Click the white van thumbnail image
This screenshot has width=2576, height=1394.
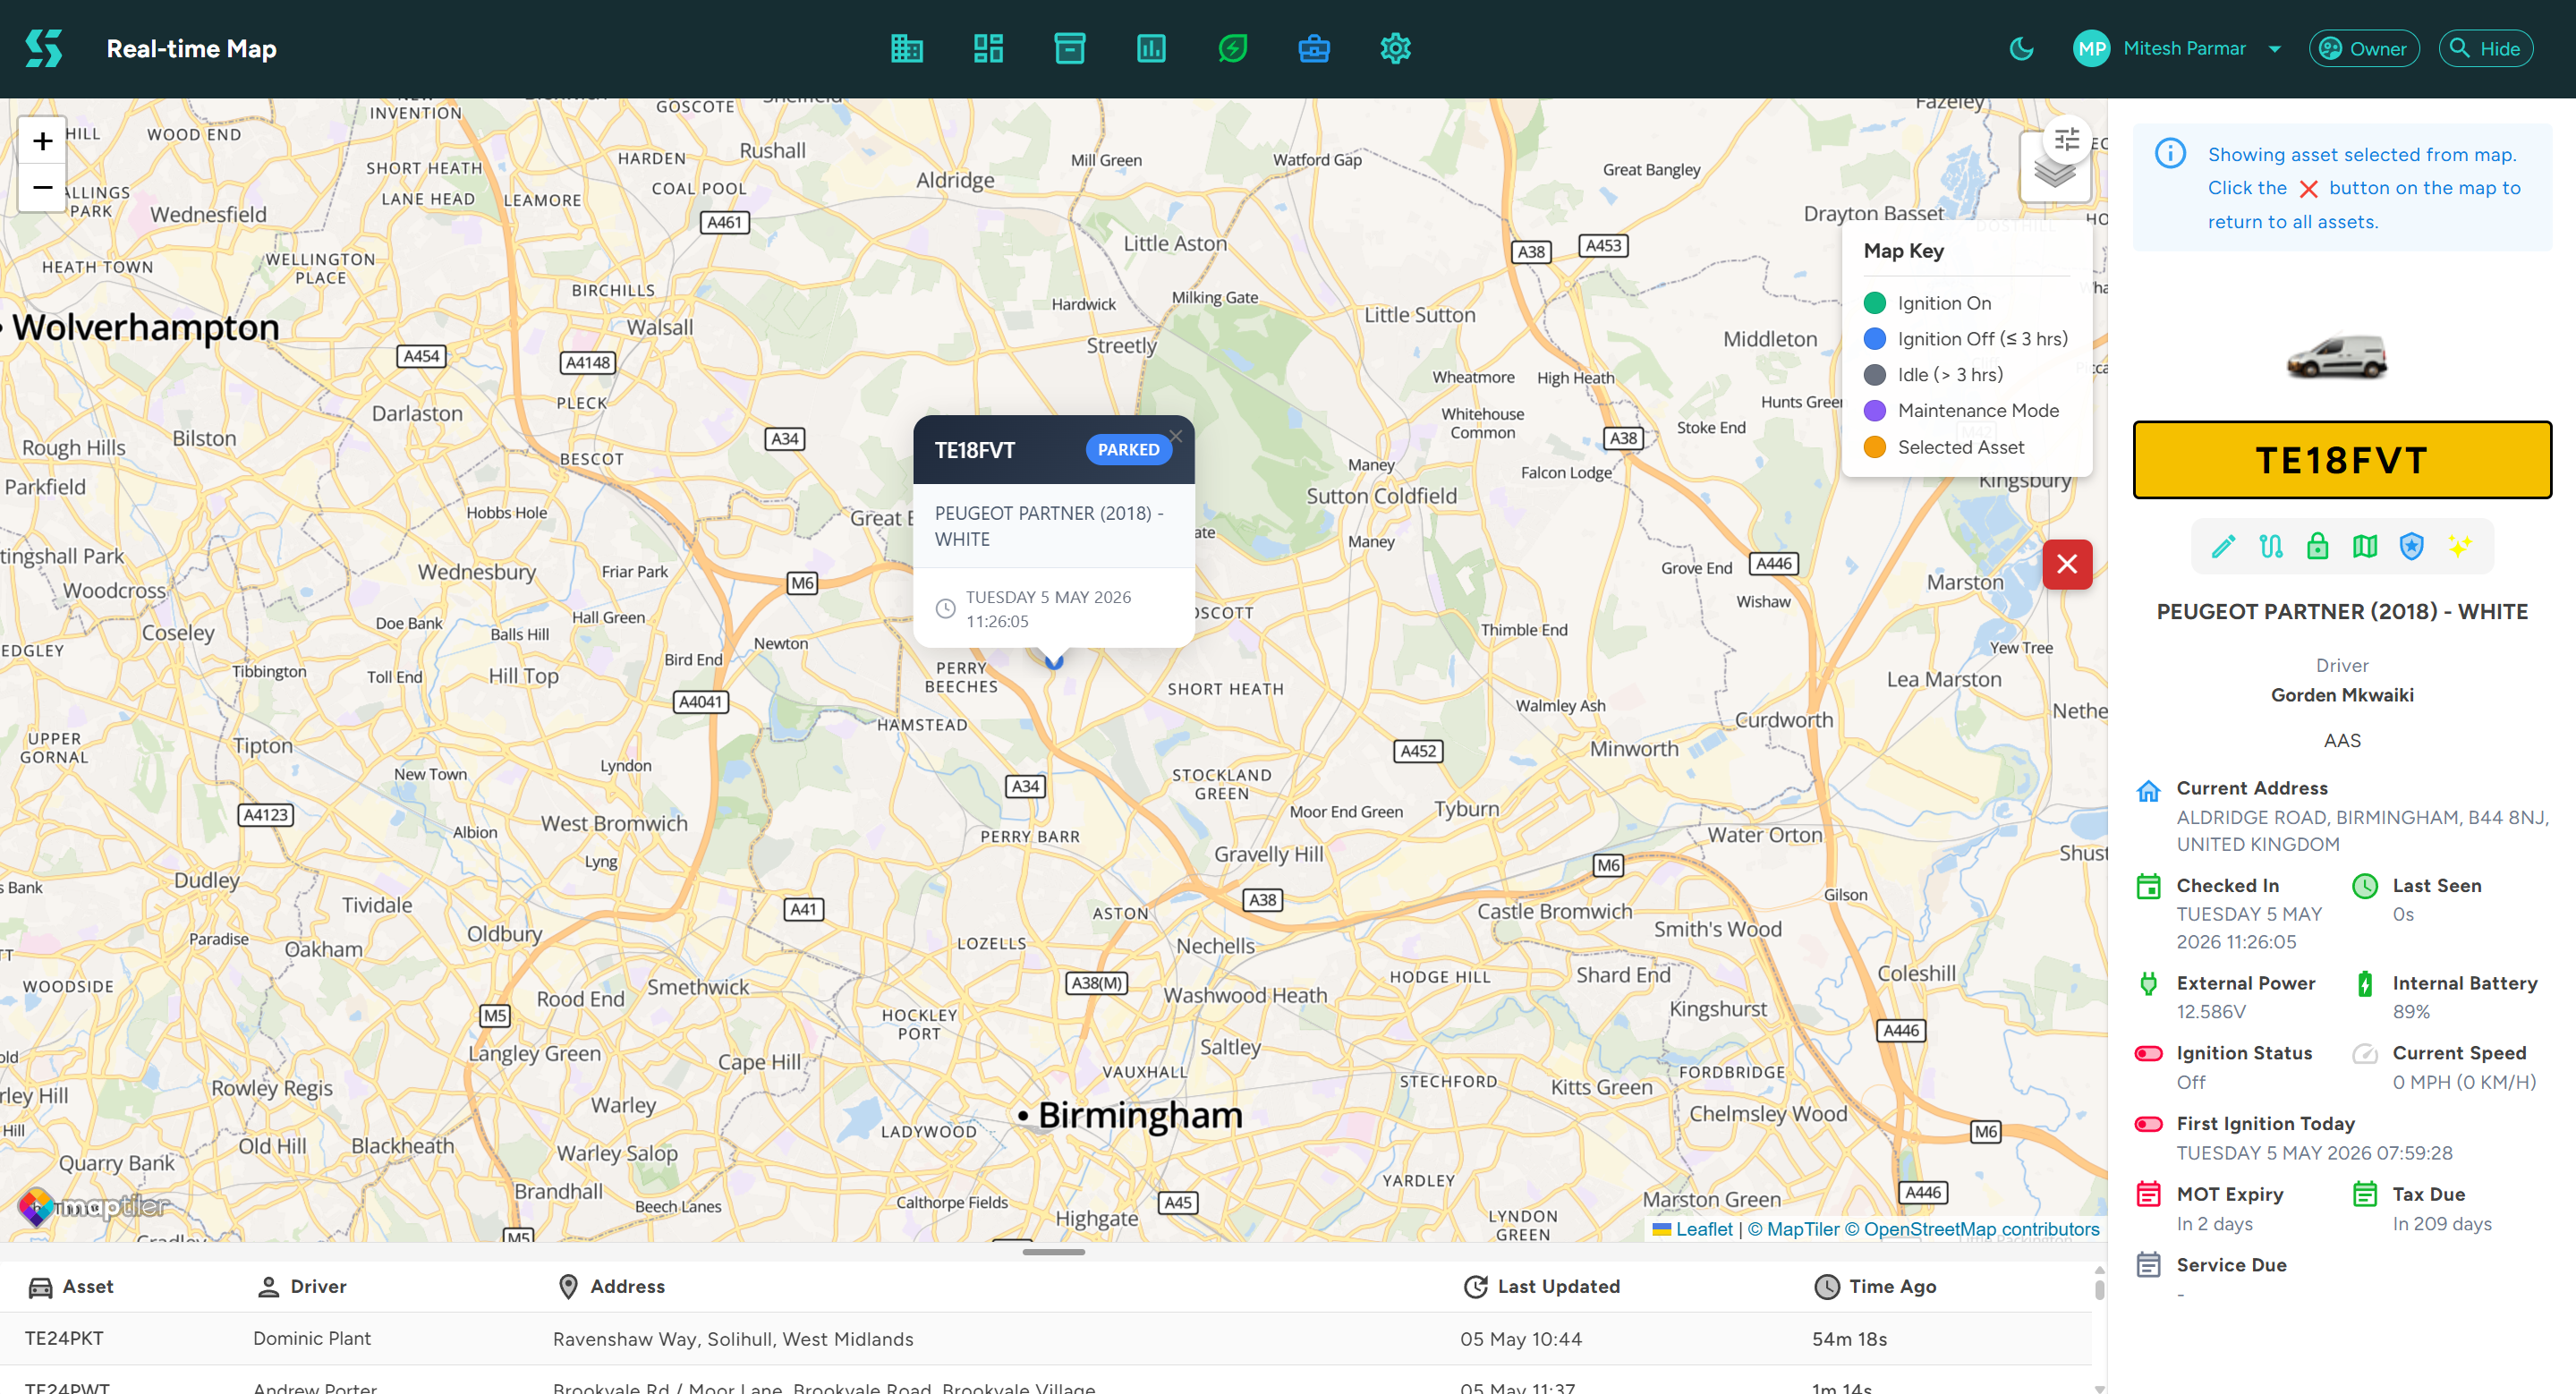pos(2337,357)
